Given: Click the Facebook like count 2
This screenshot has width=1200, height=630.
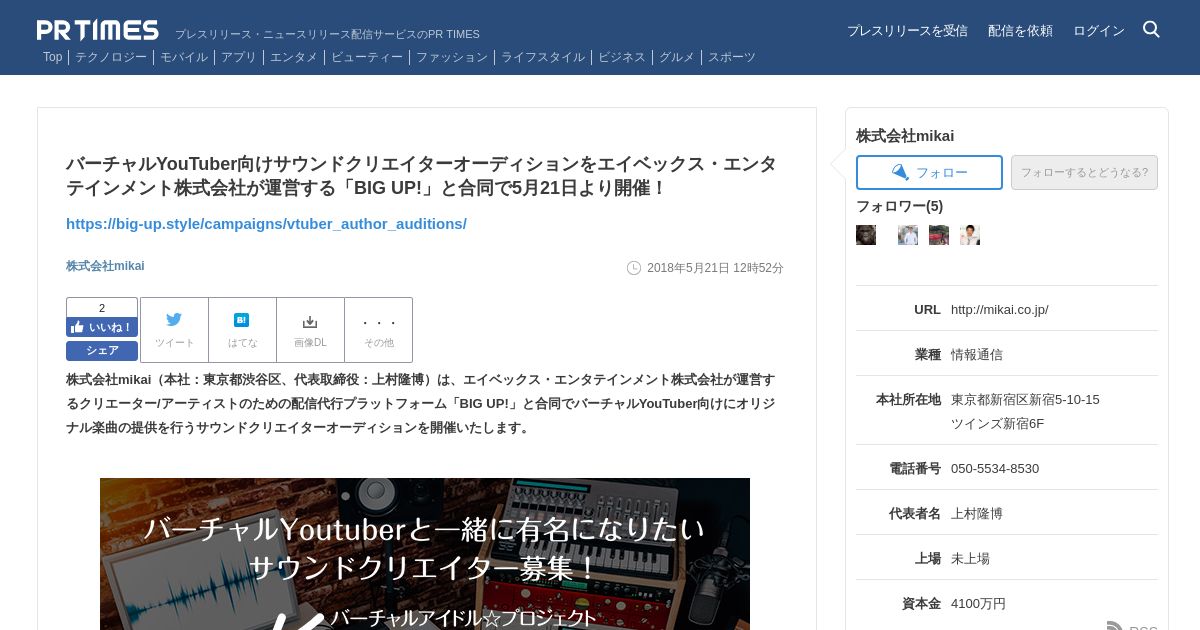Looking at the screenshot, I should click(x=102, y=308).
